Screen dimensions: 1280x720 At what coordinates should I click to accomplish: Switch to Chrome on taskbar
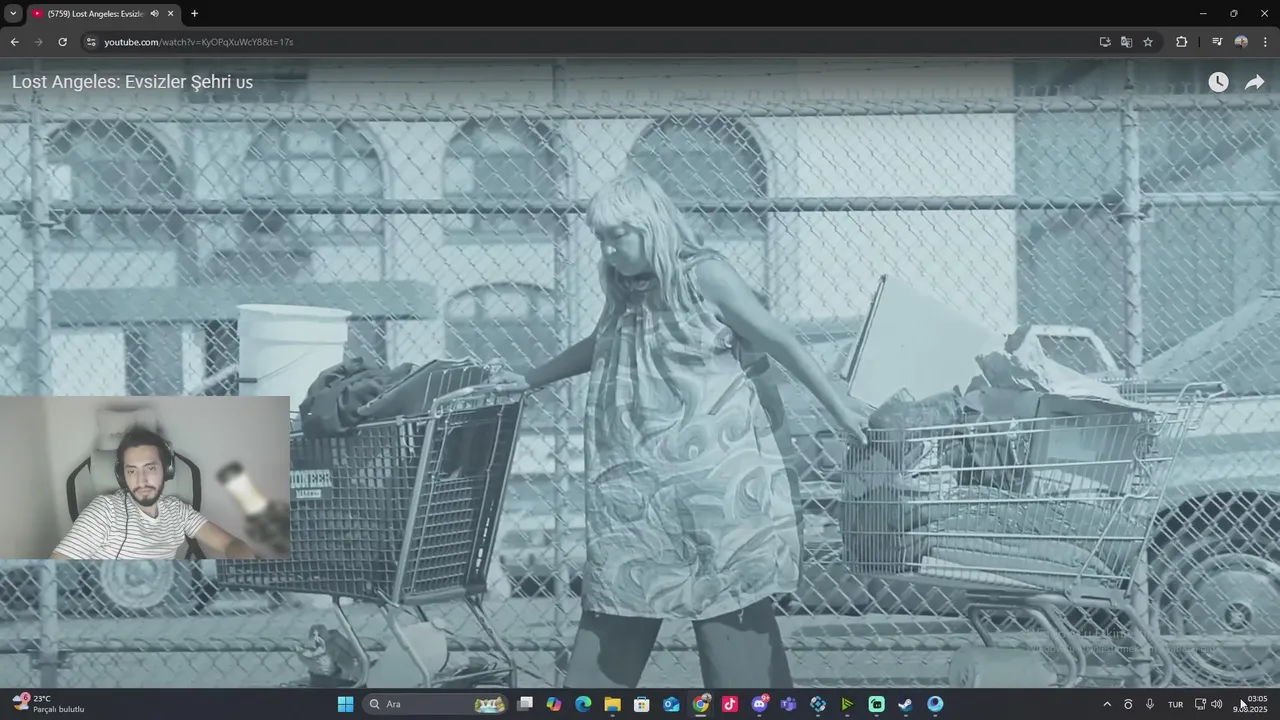(x=701, y=704)
